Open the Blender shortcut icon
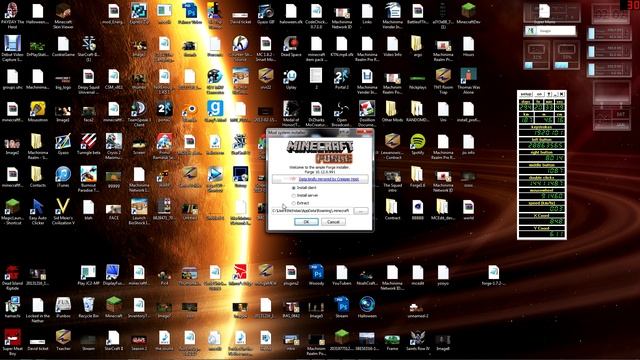 point(189,111)
